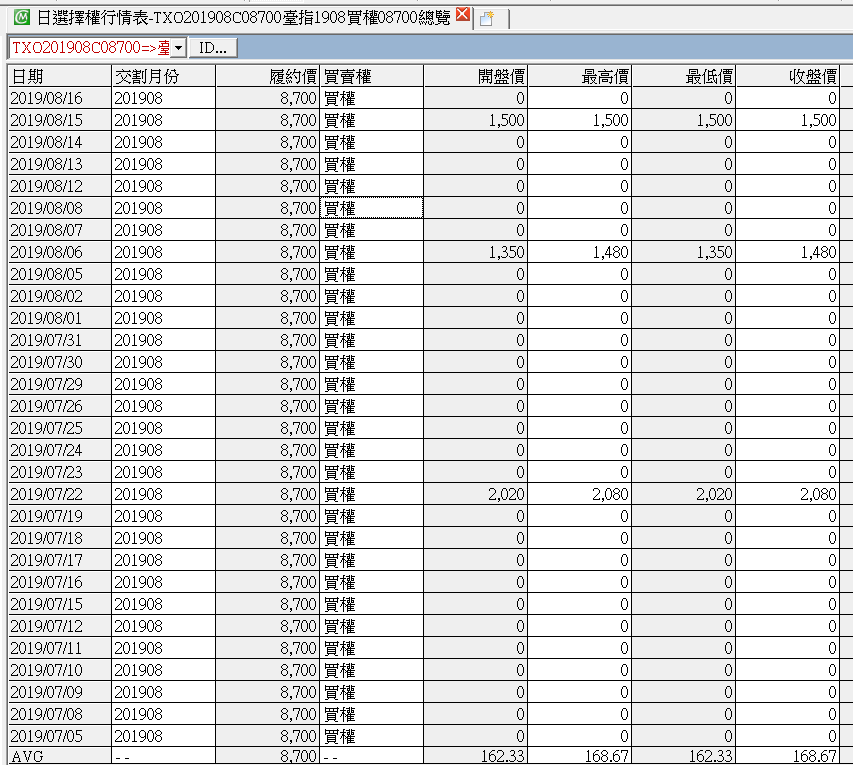Click the green M application icon in tab
The height and width of the screenshot is (765, 853).
[x=22, y=17]
